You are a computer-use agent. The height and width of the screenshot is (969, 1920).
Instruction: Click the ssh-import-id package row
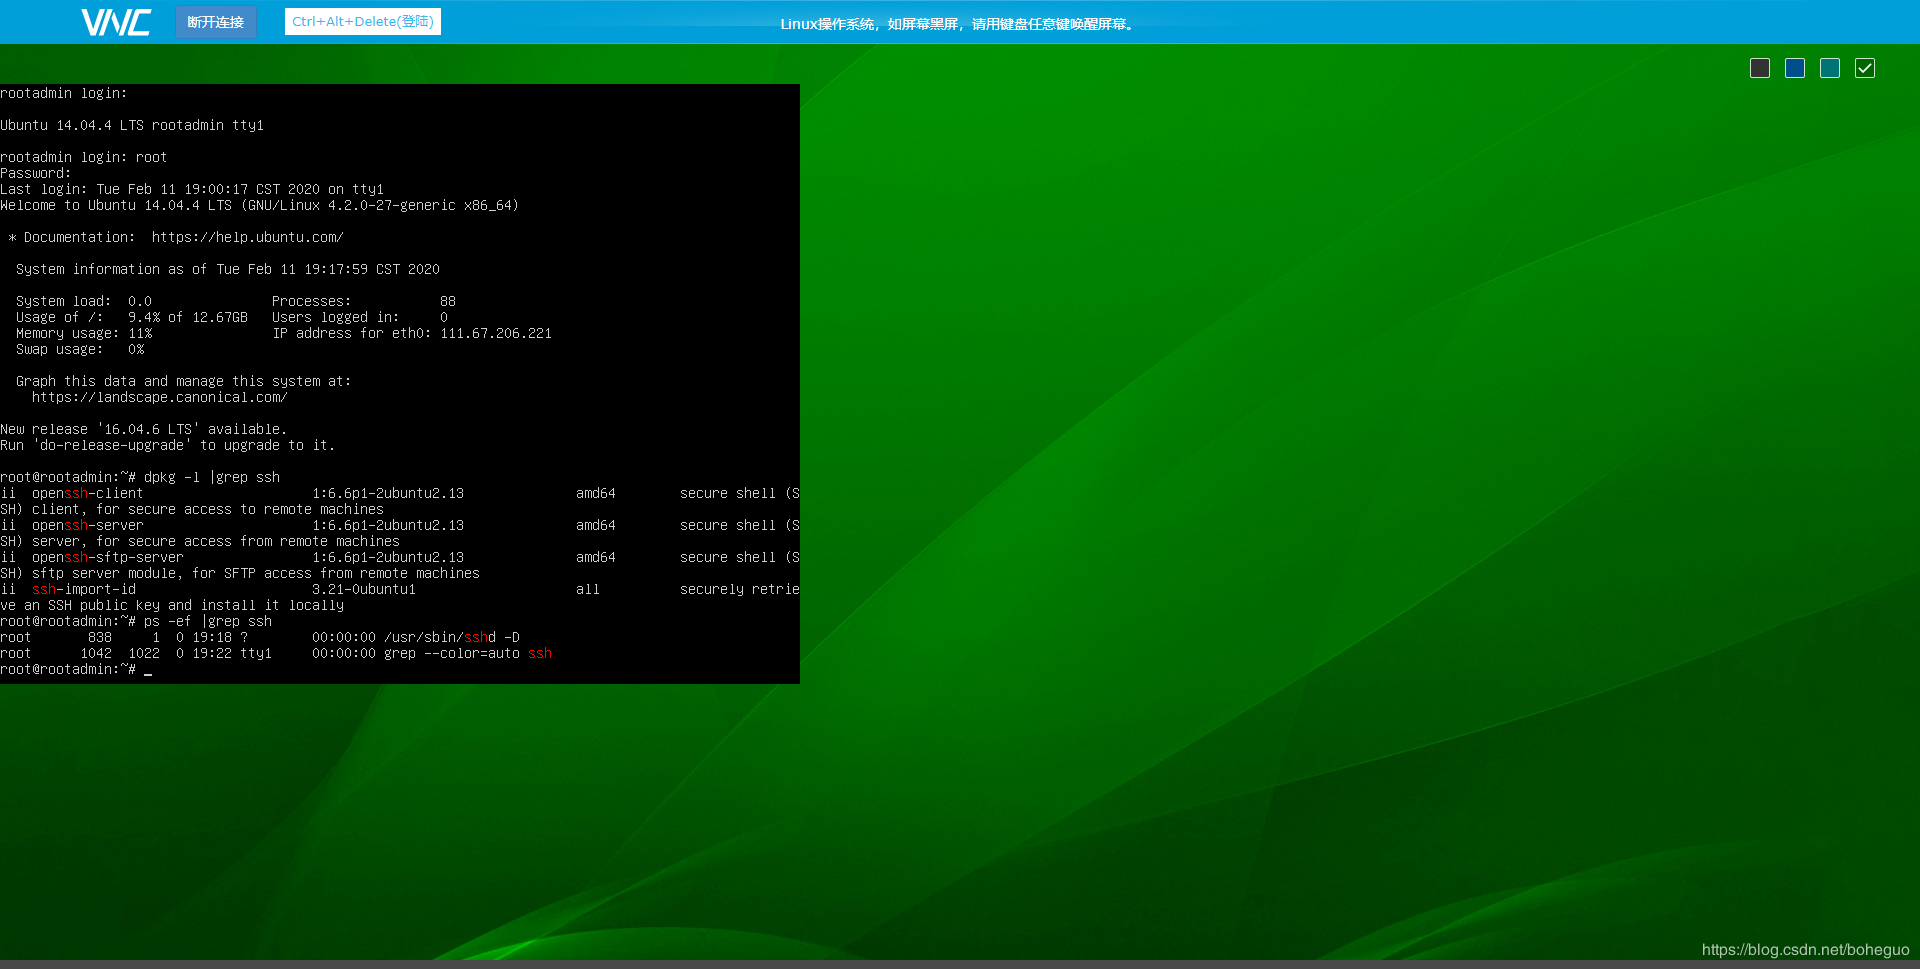tap(400, 589)
